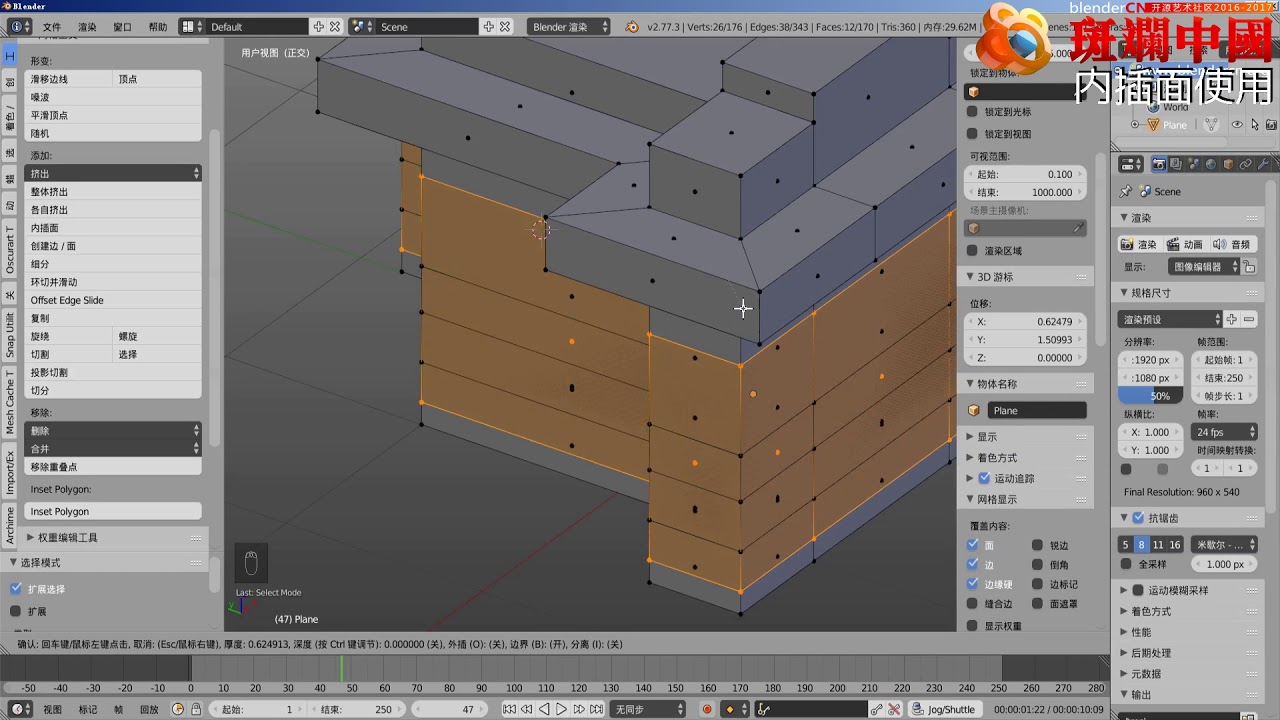The image size is (1280, 720).
Task: Click the Plane mesh data triangle icon
Action: coord(1212,125)
